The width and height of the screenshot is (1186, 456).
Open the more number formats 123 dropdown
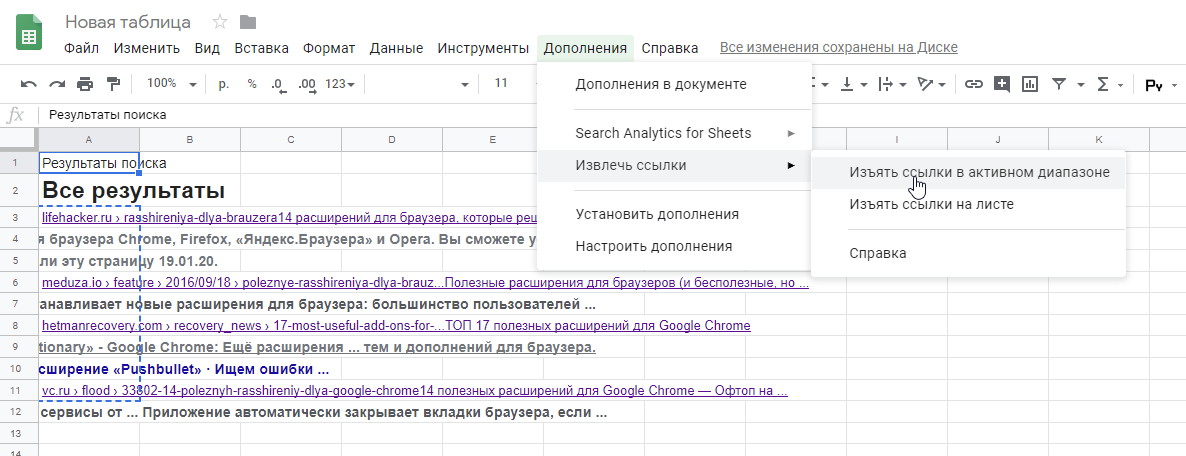coord(340,84)
